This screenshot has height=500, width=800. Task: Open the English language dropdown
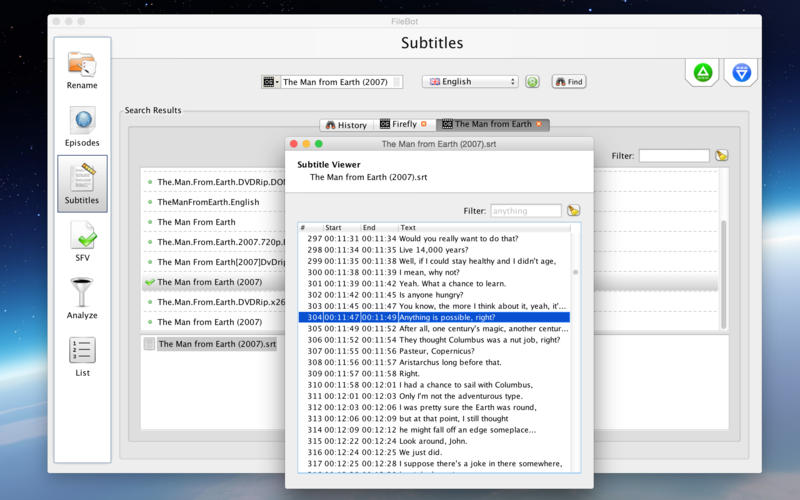(470, 82)
